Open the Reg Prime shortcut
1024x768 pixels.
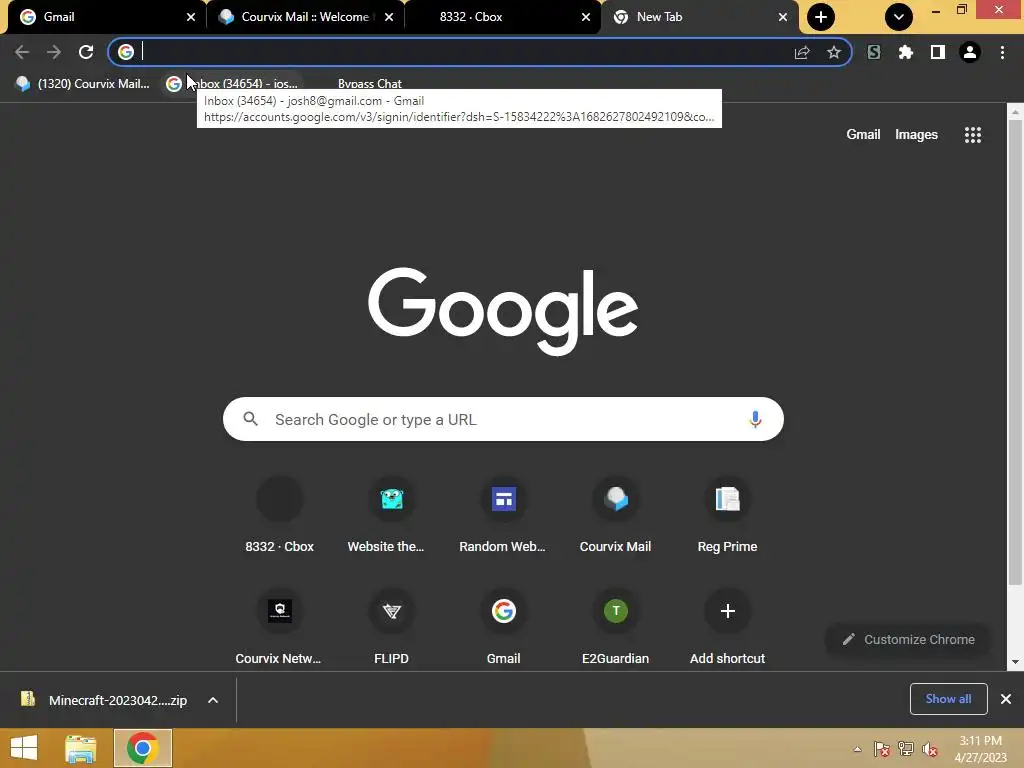pyautogui.click(x=728, y=516)
